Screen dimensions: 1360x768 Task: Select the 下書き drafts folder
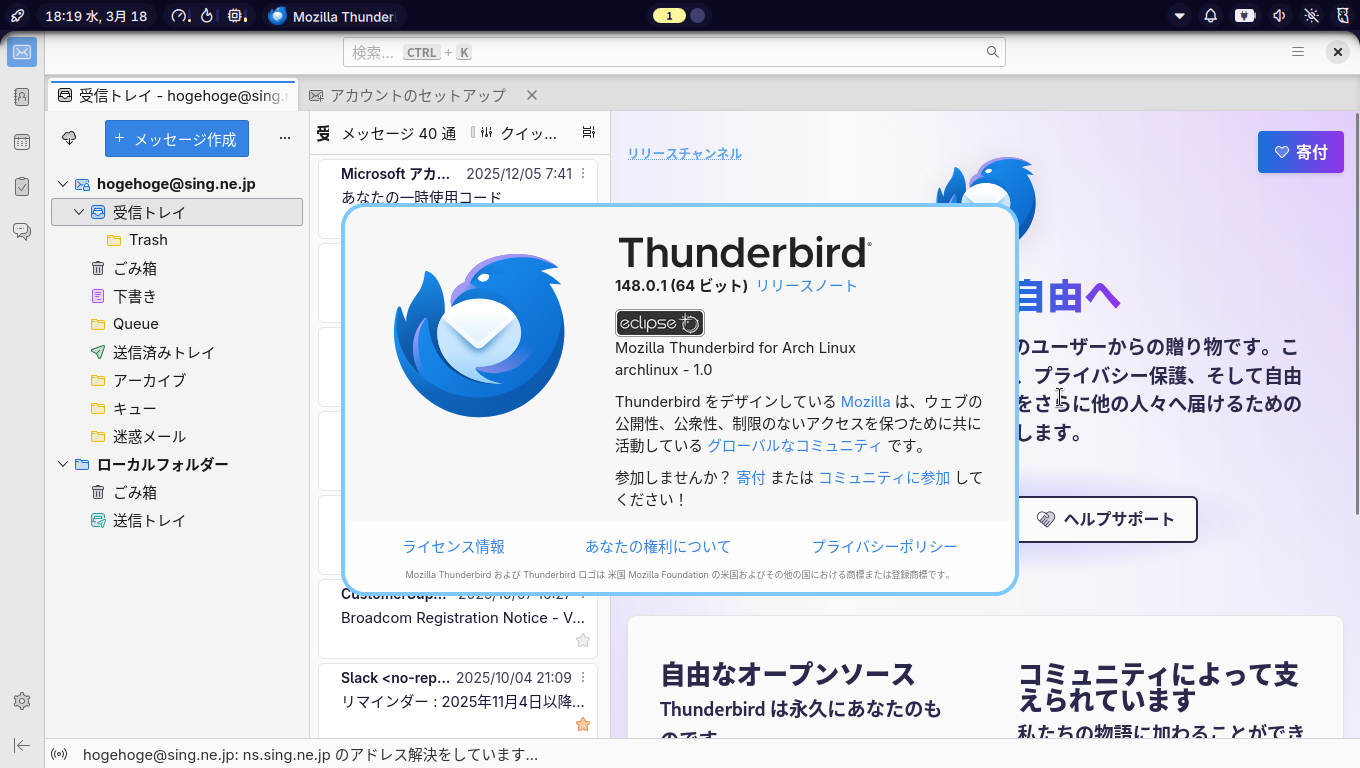coord(177,296)
